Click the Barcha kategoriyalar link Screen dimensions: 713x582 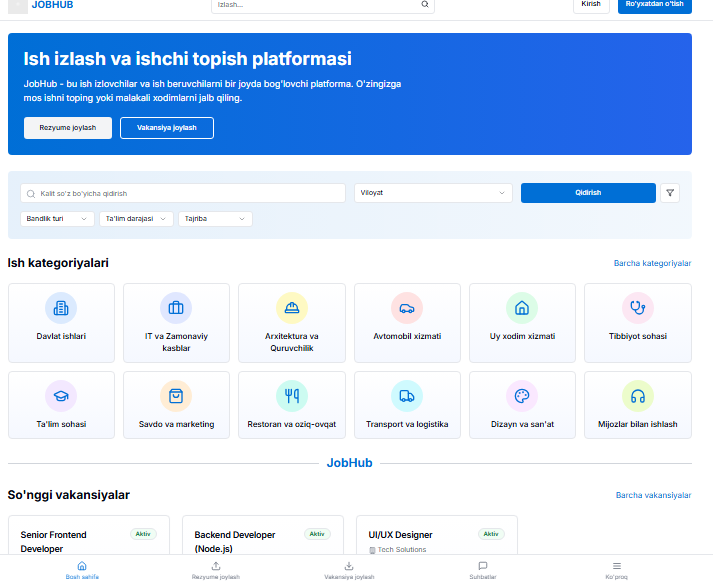(652, 263)
